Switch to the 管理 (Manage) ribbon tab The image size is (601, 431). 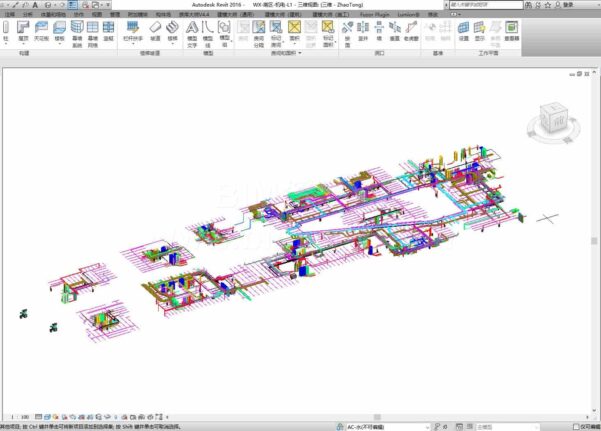[x=115, y=15]
